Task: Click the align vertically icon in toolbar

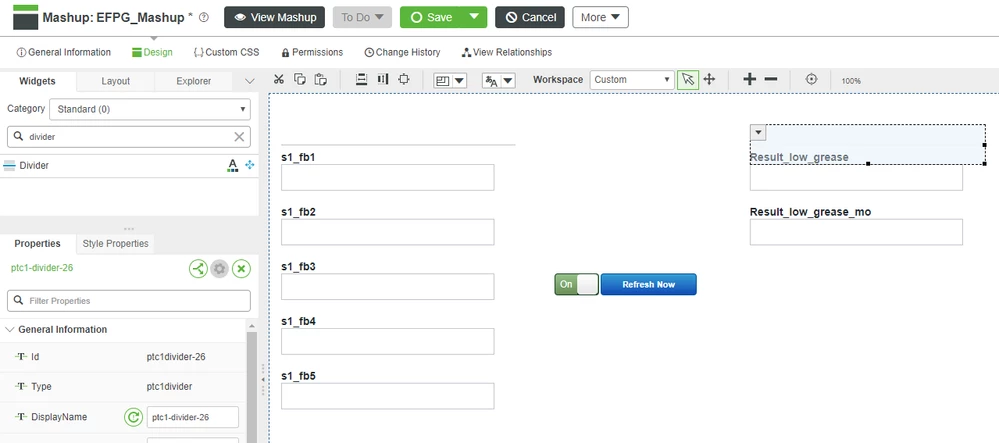Action: tap(361, 80)
